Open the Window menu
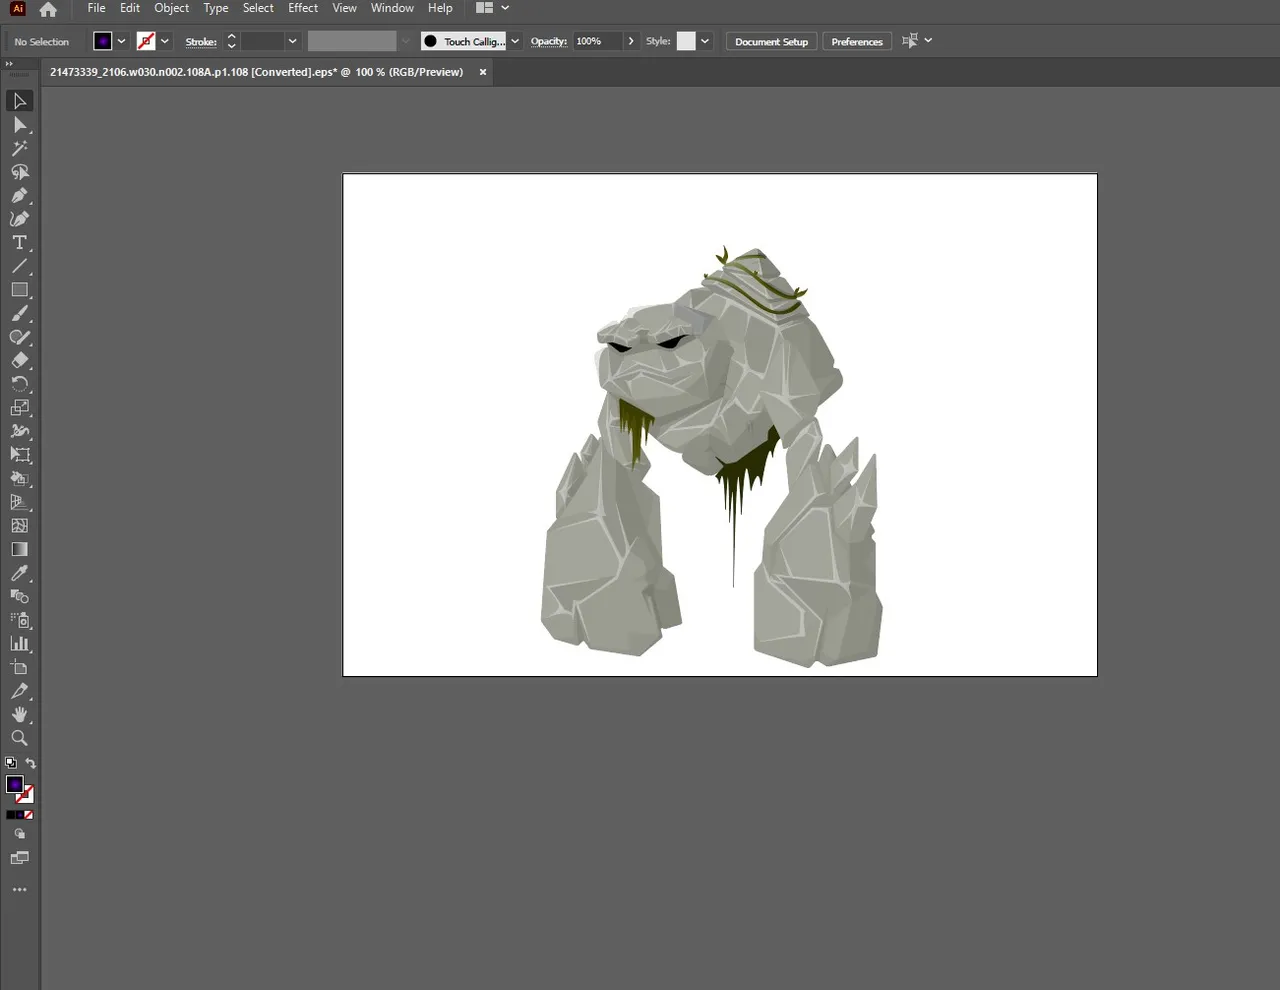This screenshot has width=1280, height=990. point(392,8)
